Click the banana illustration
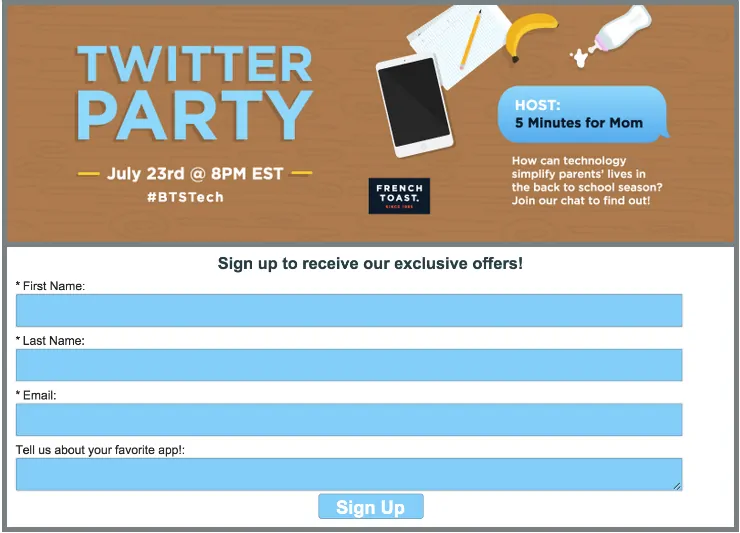 [530, 37]
